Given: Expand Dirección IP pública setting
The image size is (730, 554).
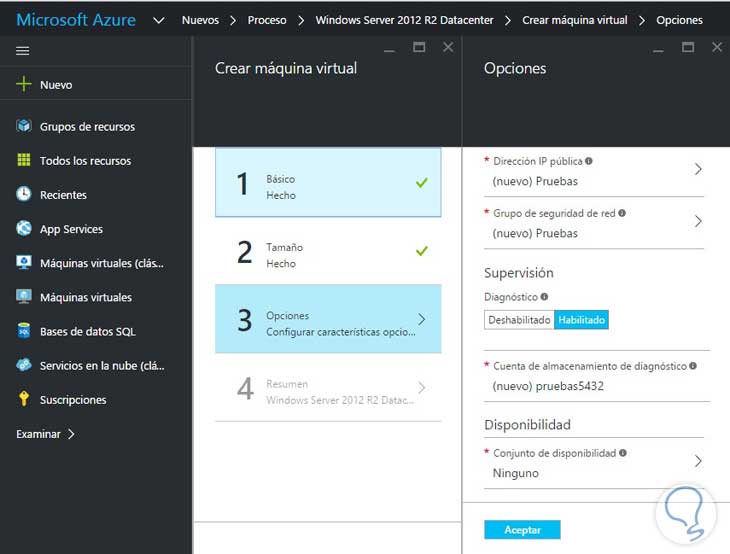Looking at the screenshot, I should (x=698, y=169).
